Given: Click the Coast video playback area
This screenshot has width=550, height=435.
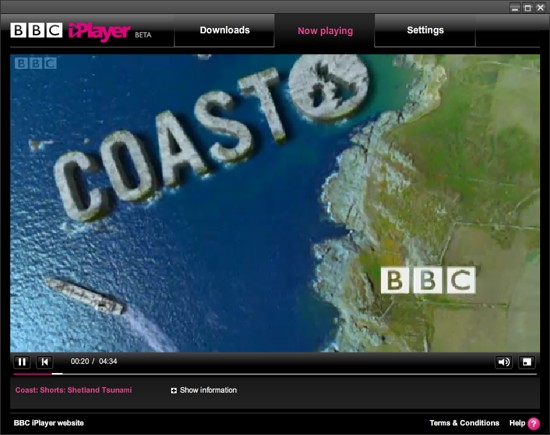Looking at the screenshot, I should (x=275, y=203).
